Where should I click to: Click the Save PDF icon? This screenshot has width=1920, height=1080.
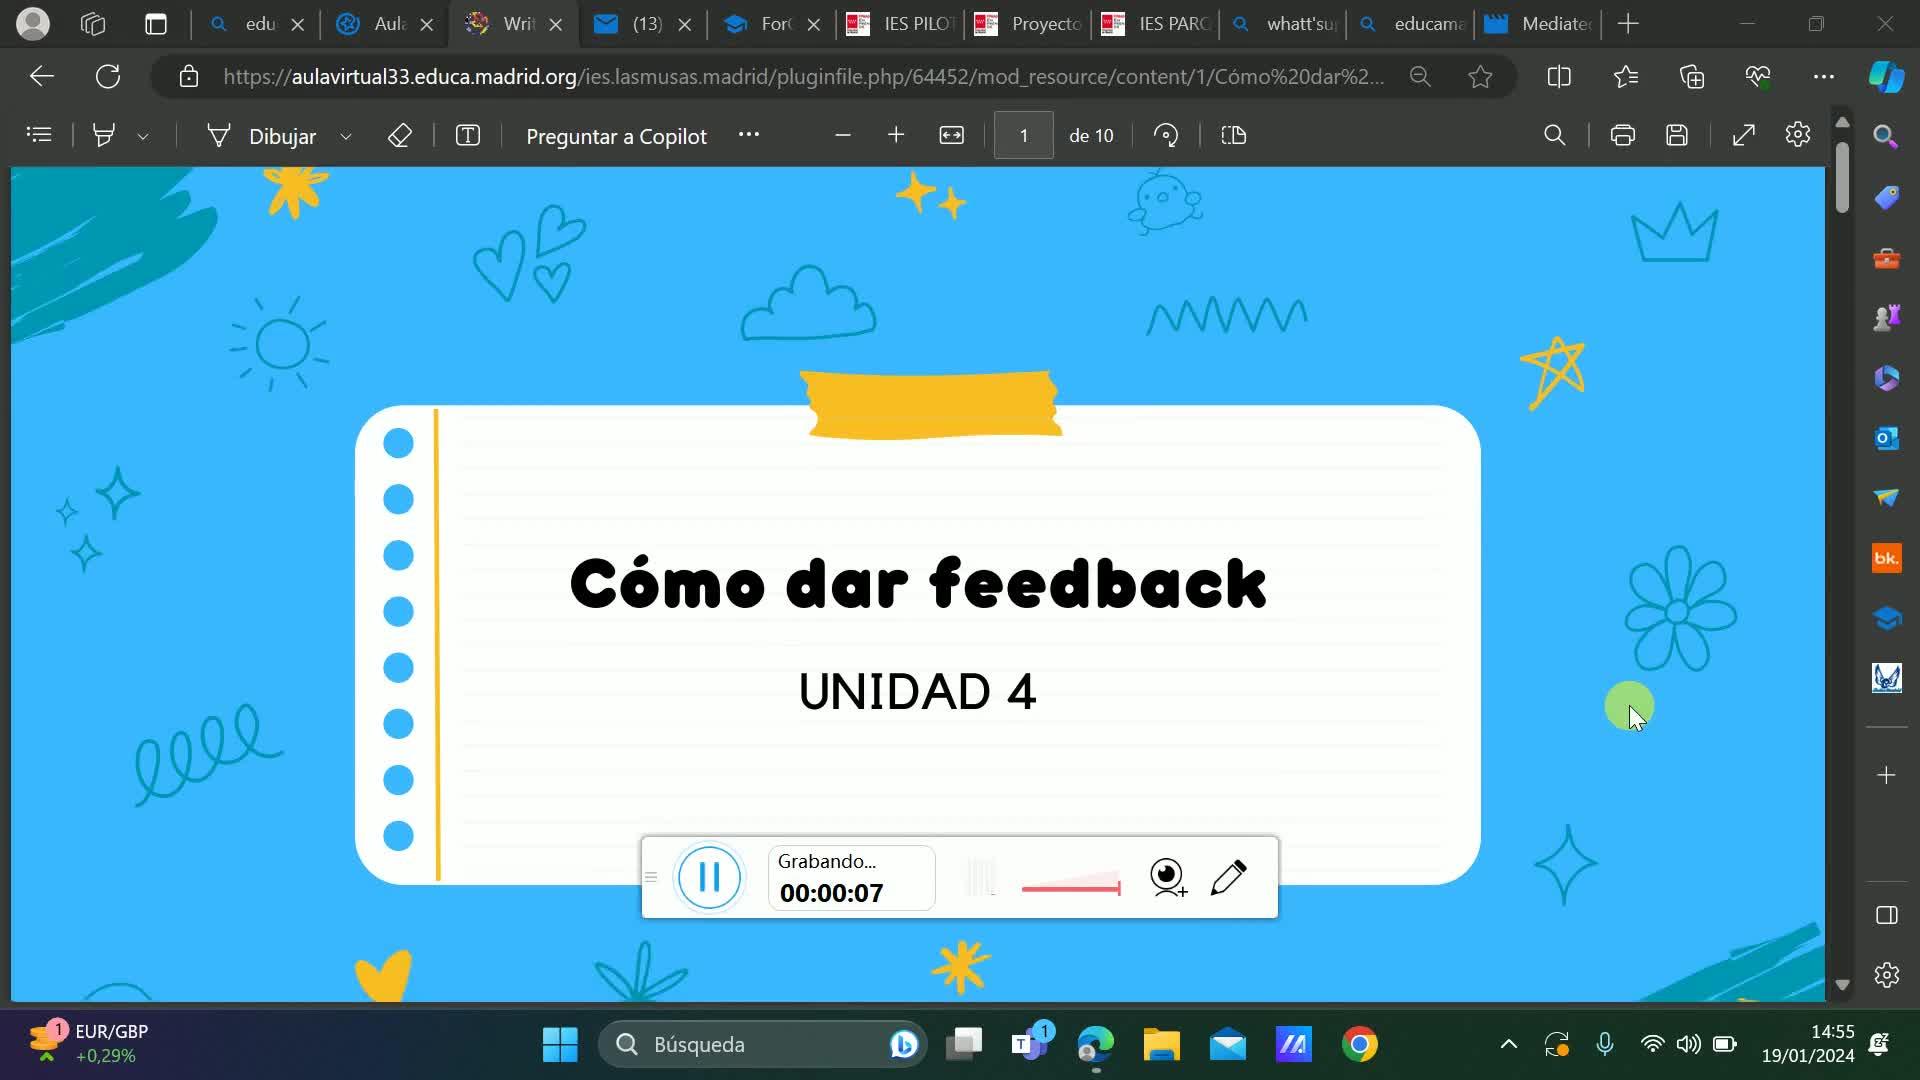[1677, 136]
